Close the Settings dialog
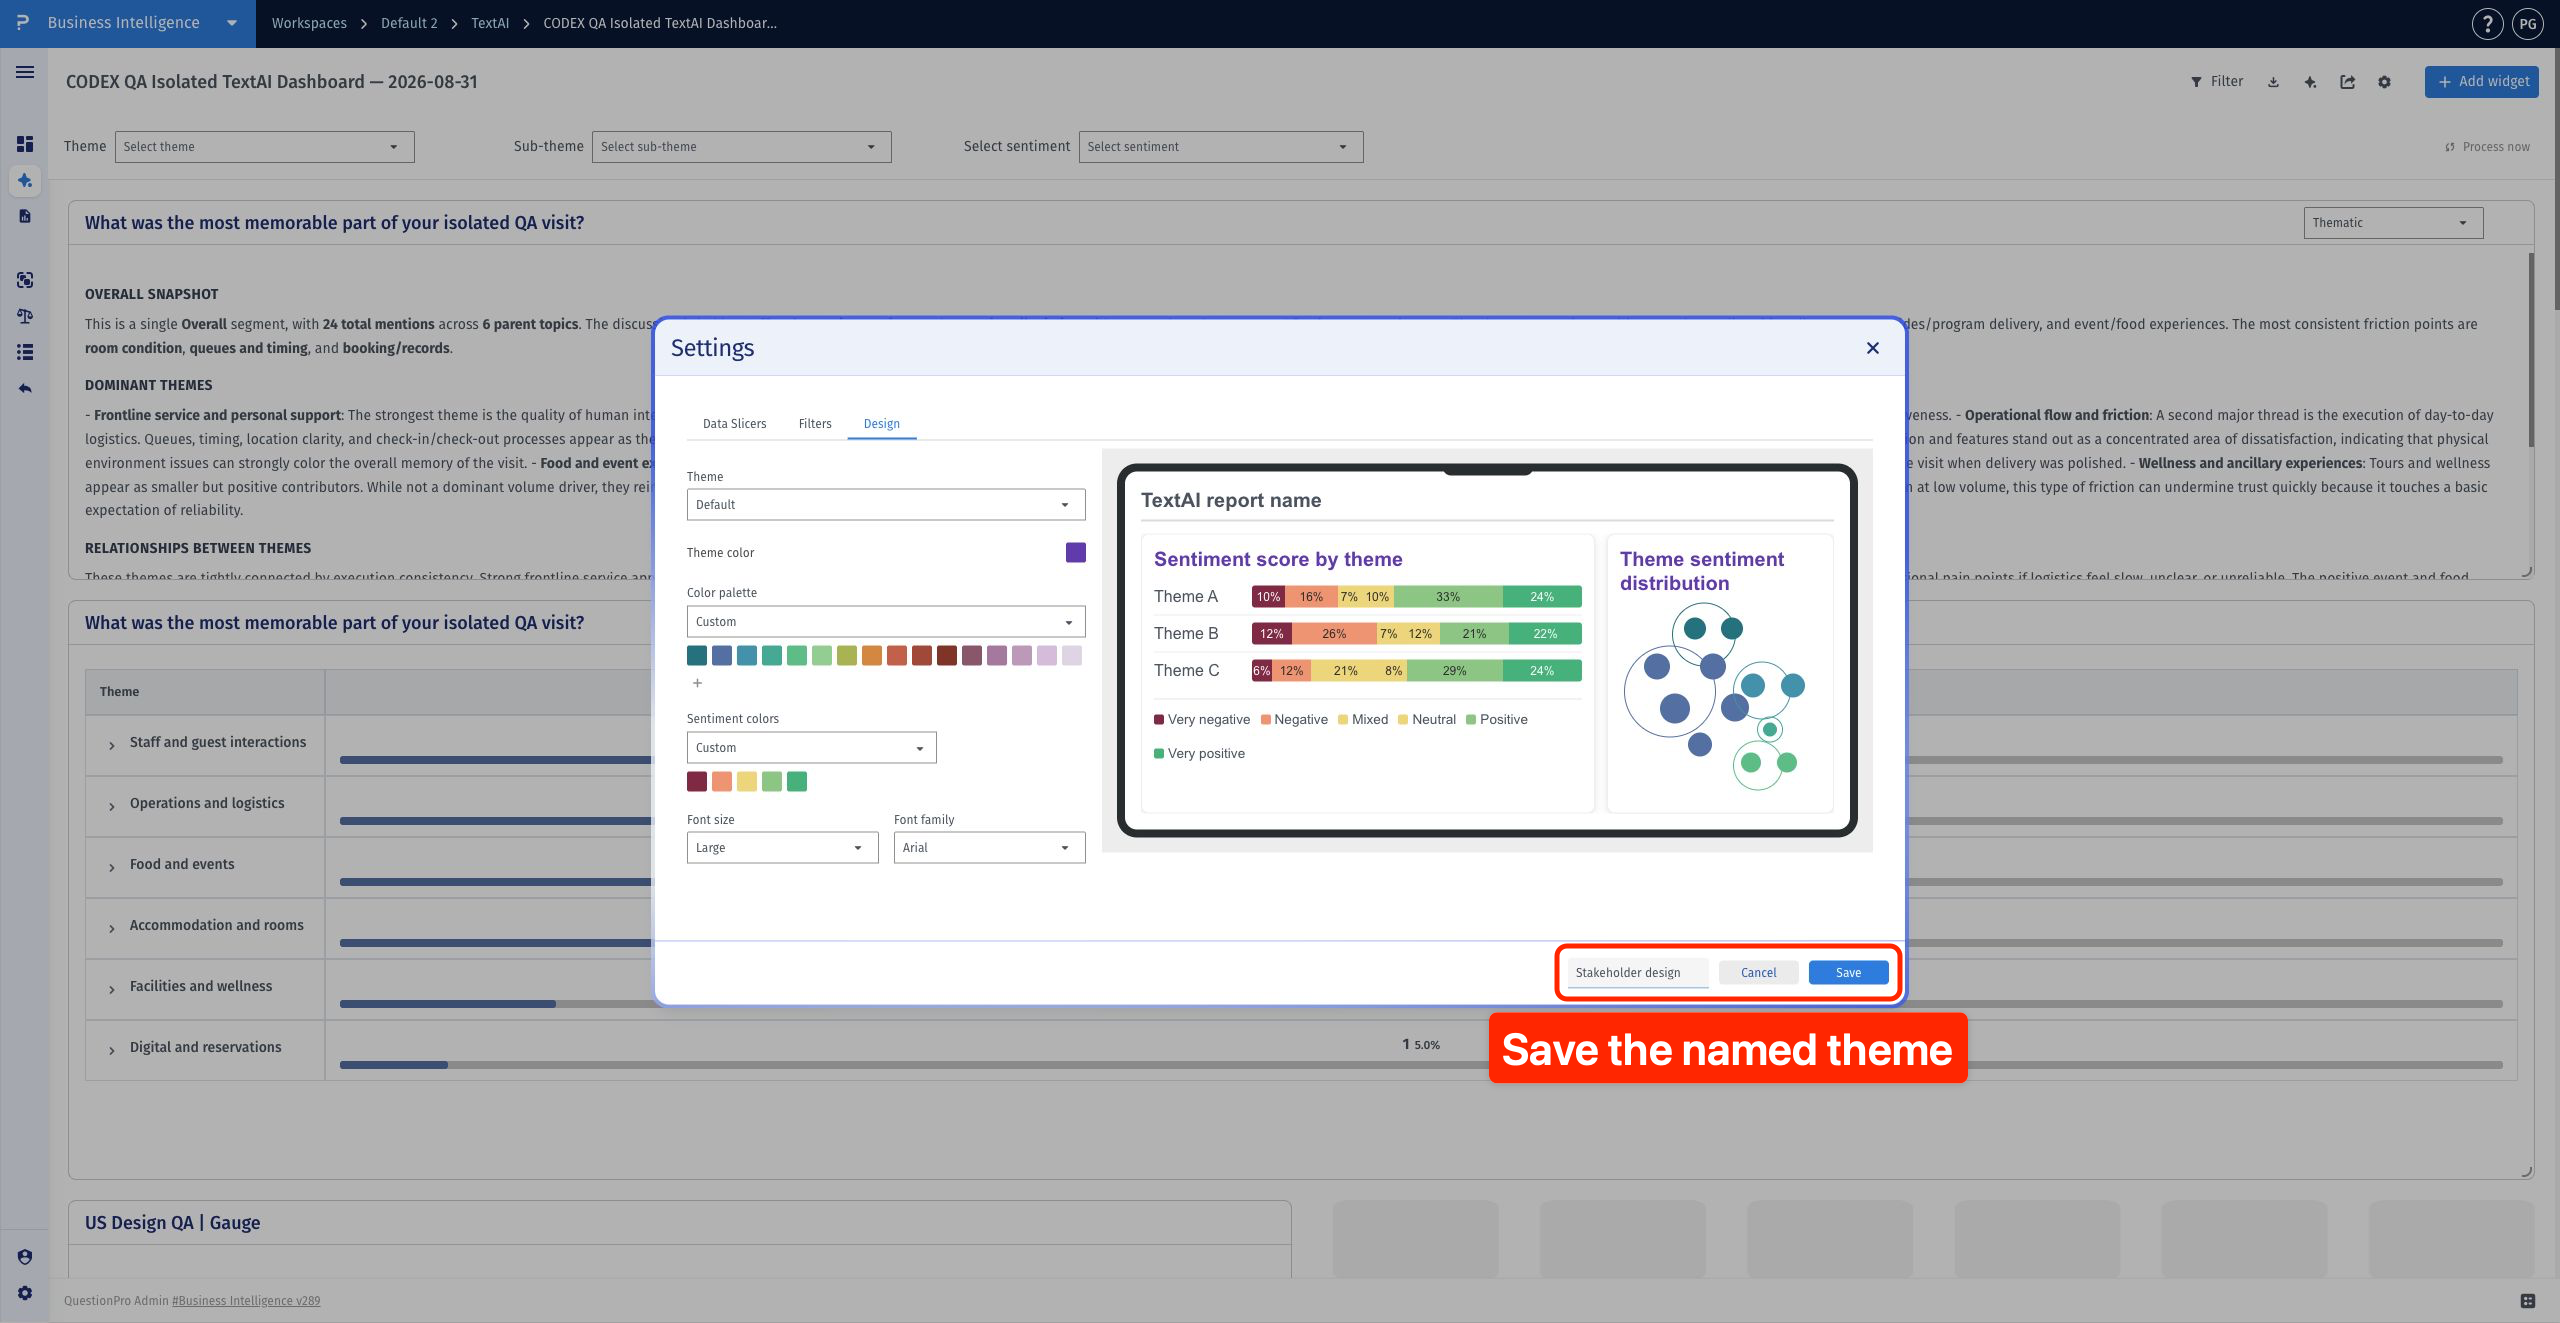This screenshot has height=1323, width=2560. click(x=1873, y=348)
